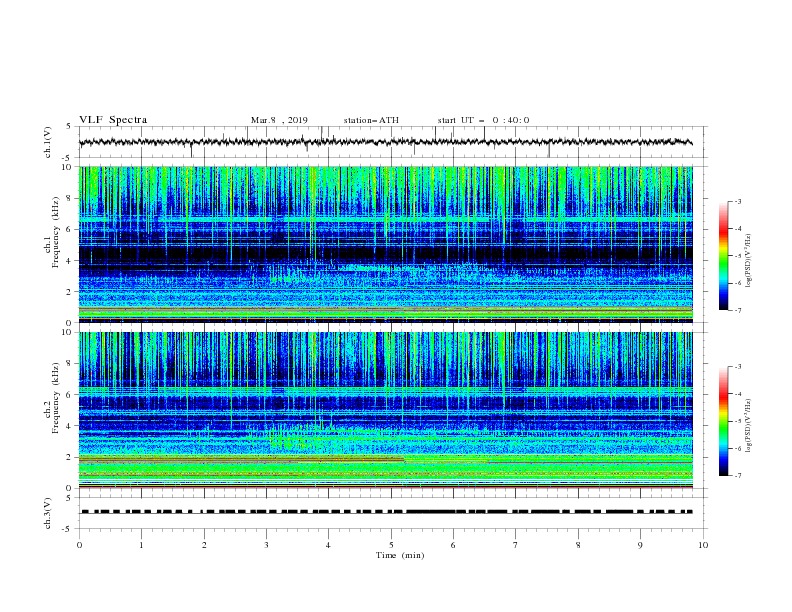
Task: Click the "-7" label on ch.1 color scale
Action: pos(738,310)
